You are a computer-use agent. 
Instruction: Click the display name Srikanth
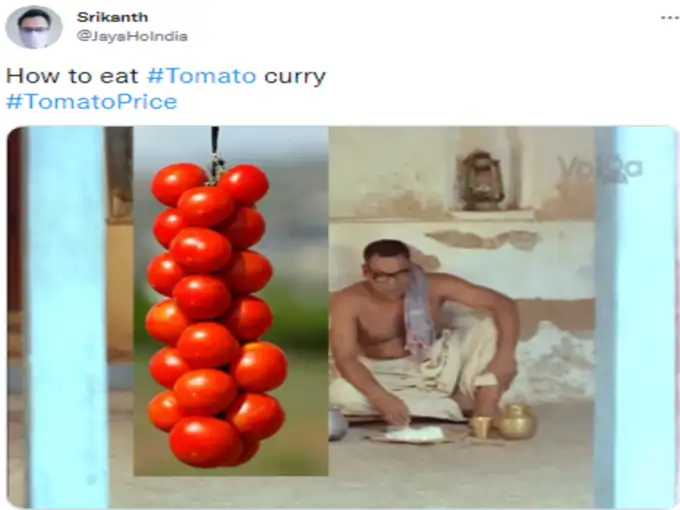(112, 17)
